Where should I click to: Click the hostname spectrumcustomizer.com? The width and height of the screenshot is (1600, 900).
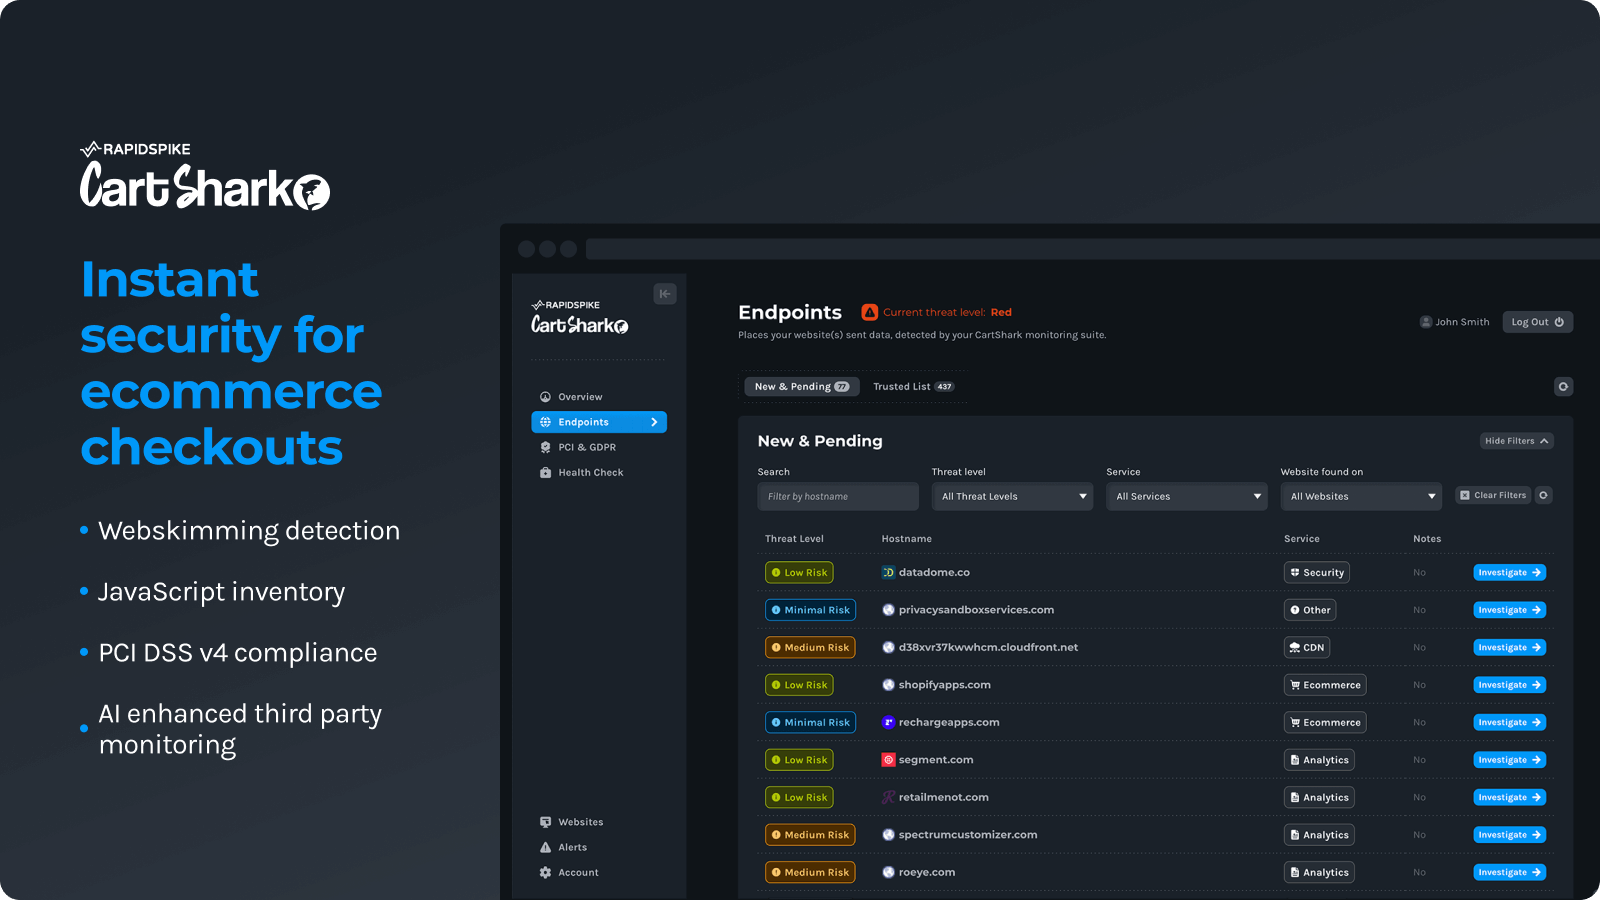point(968,835)
